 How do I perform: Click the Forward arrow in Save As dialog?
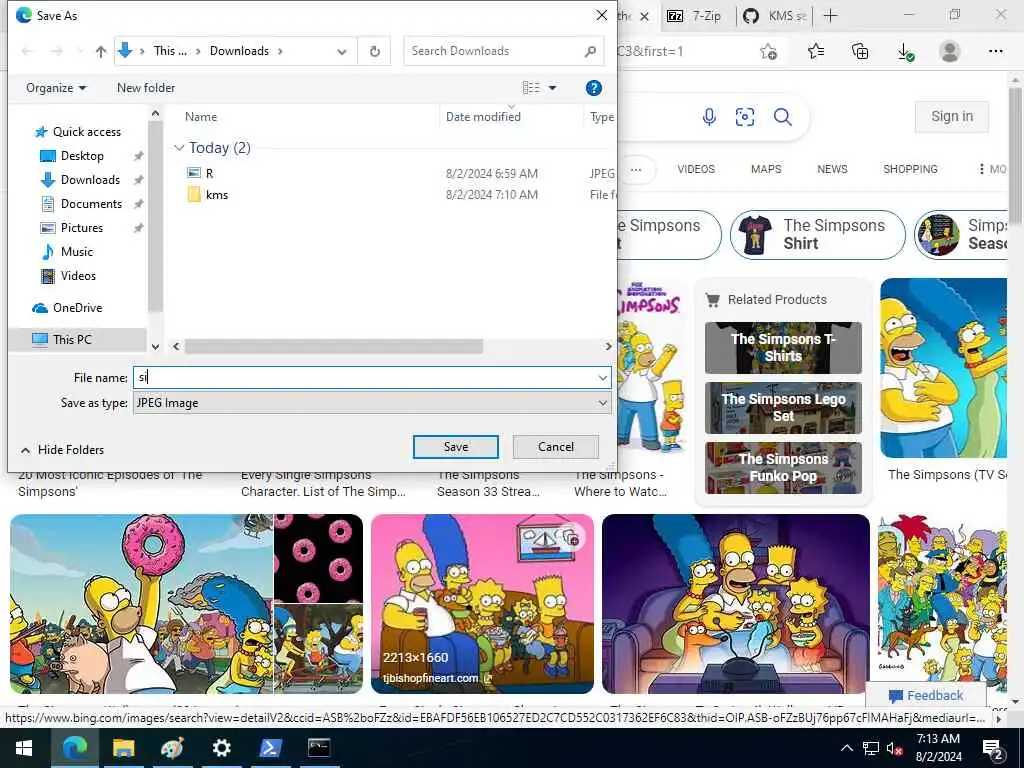pyautogui.click(x=57, y=51)
